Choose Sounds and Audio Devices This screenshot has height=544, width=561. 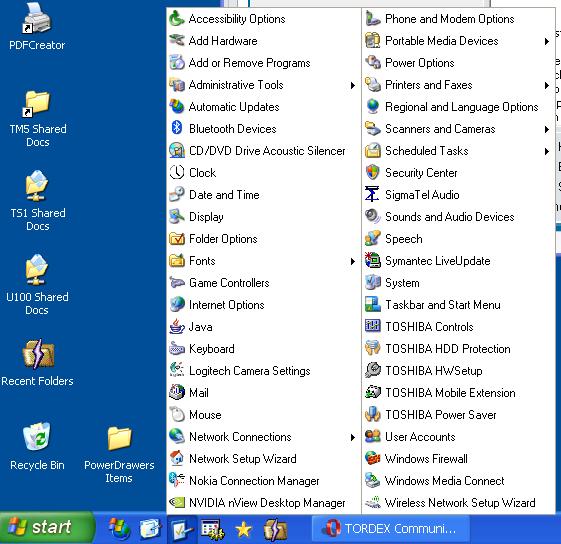click(459, 217)
